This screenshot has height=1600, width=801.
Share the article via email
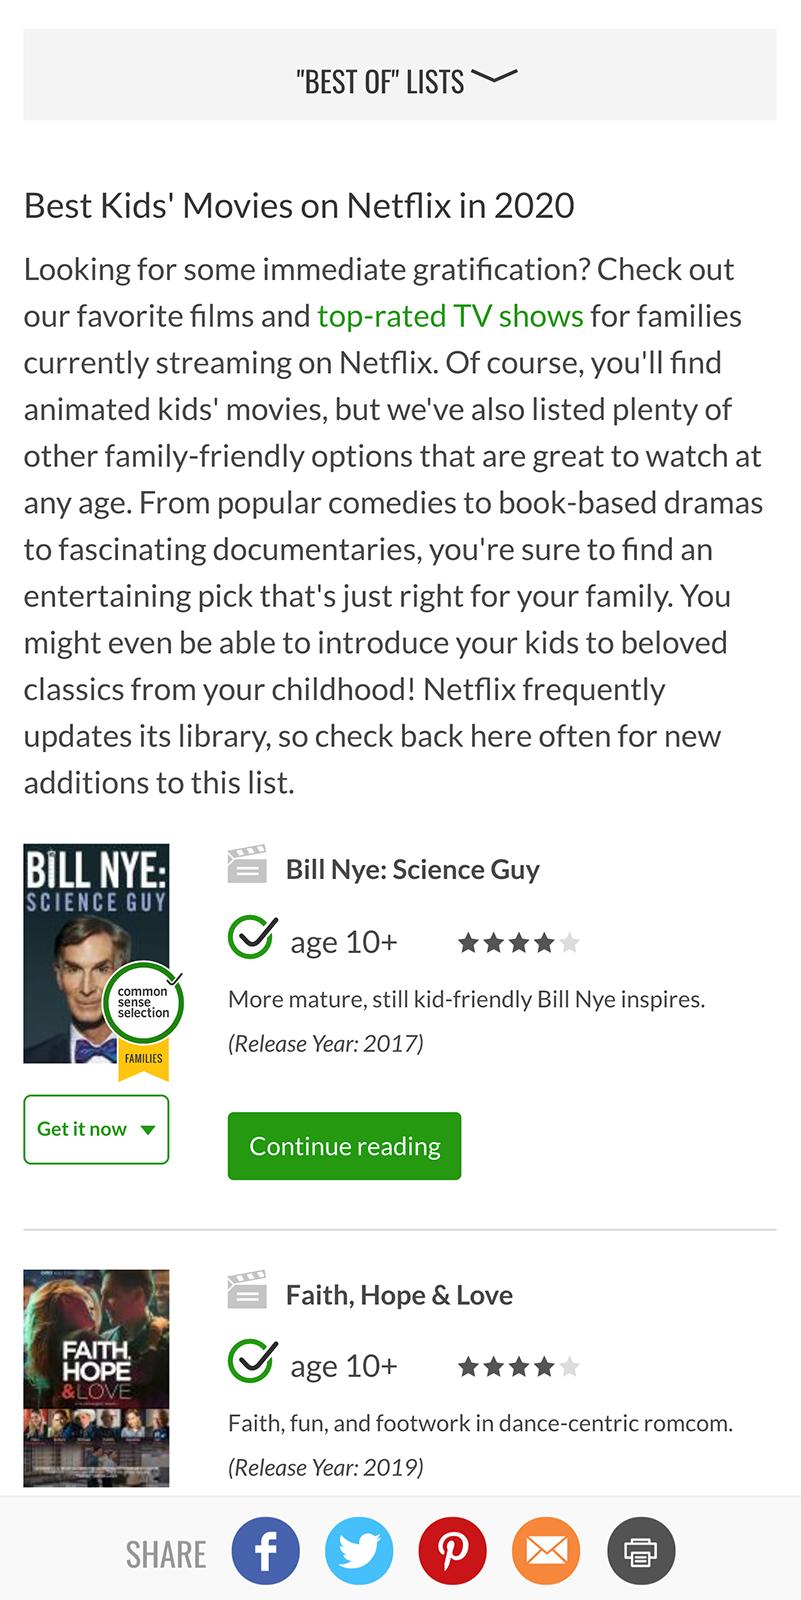click(x=546, y=1550)
